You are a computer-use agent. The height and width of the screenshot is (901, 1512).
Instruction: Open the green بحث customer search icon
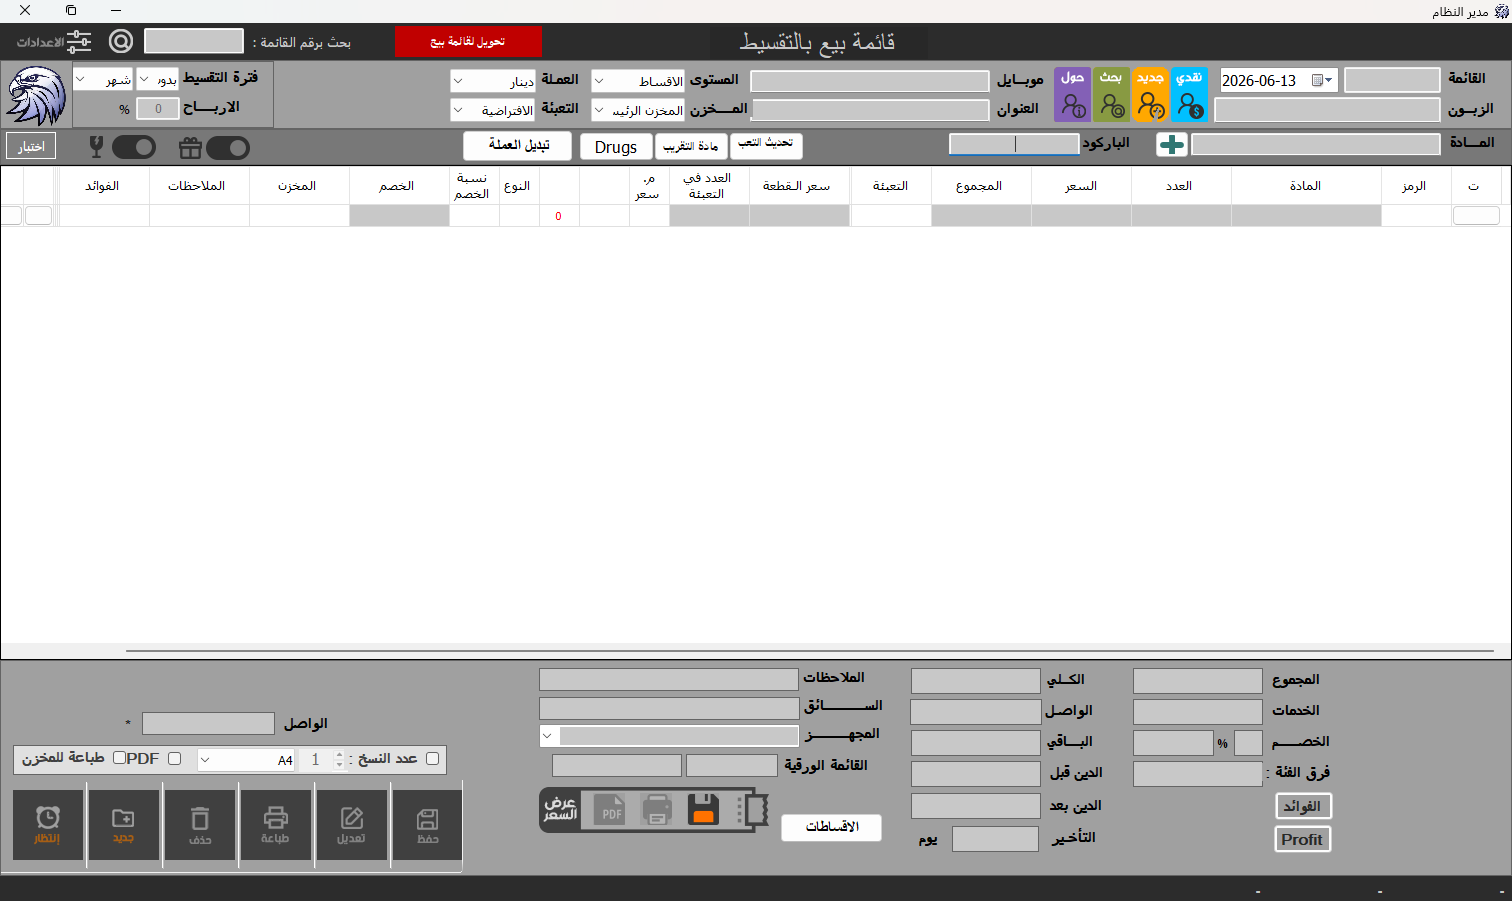tap(1111, 95)
